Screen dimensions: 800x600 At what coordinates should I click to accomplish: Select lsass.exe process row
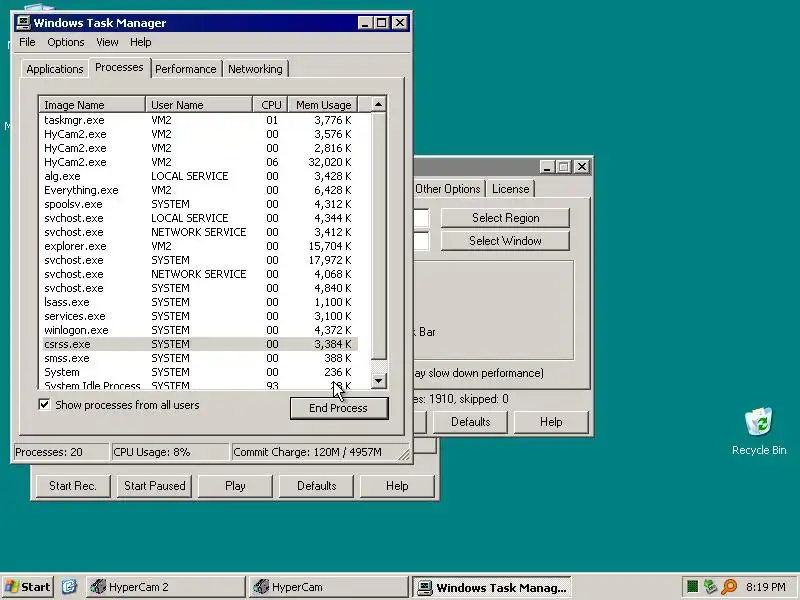(x=199, y=302)
